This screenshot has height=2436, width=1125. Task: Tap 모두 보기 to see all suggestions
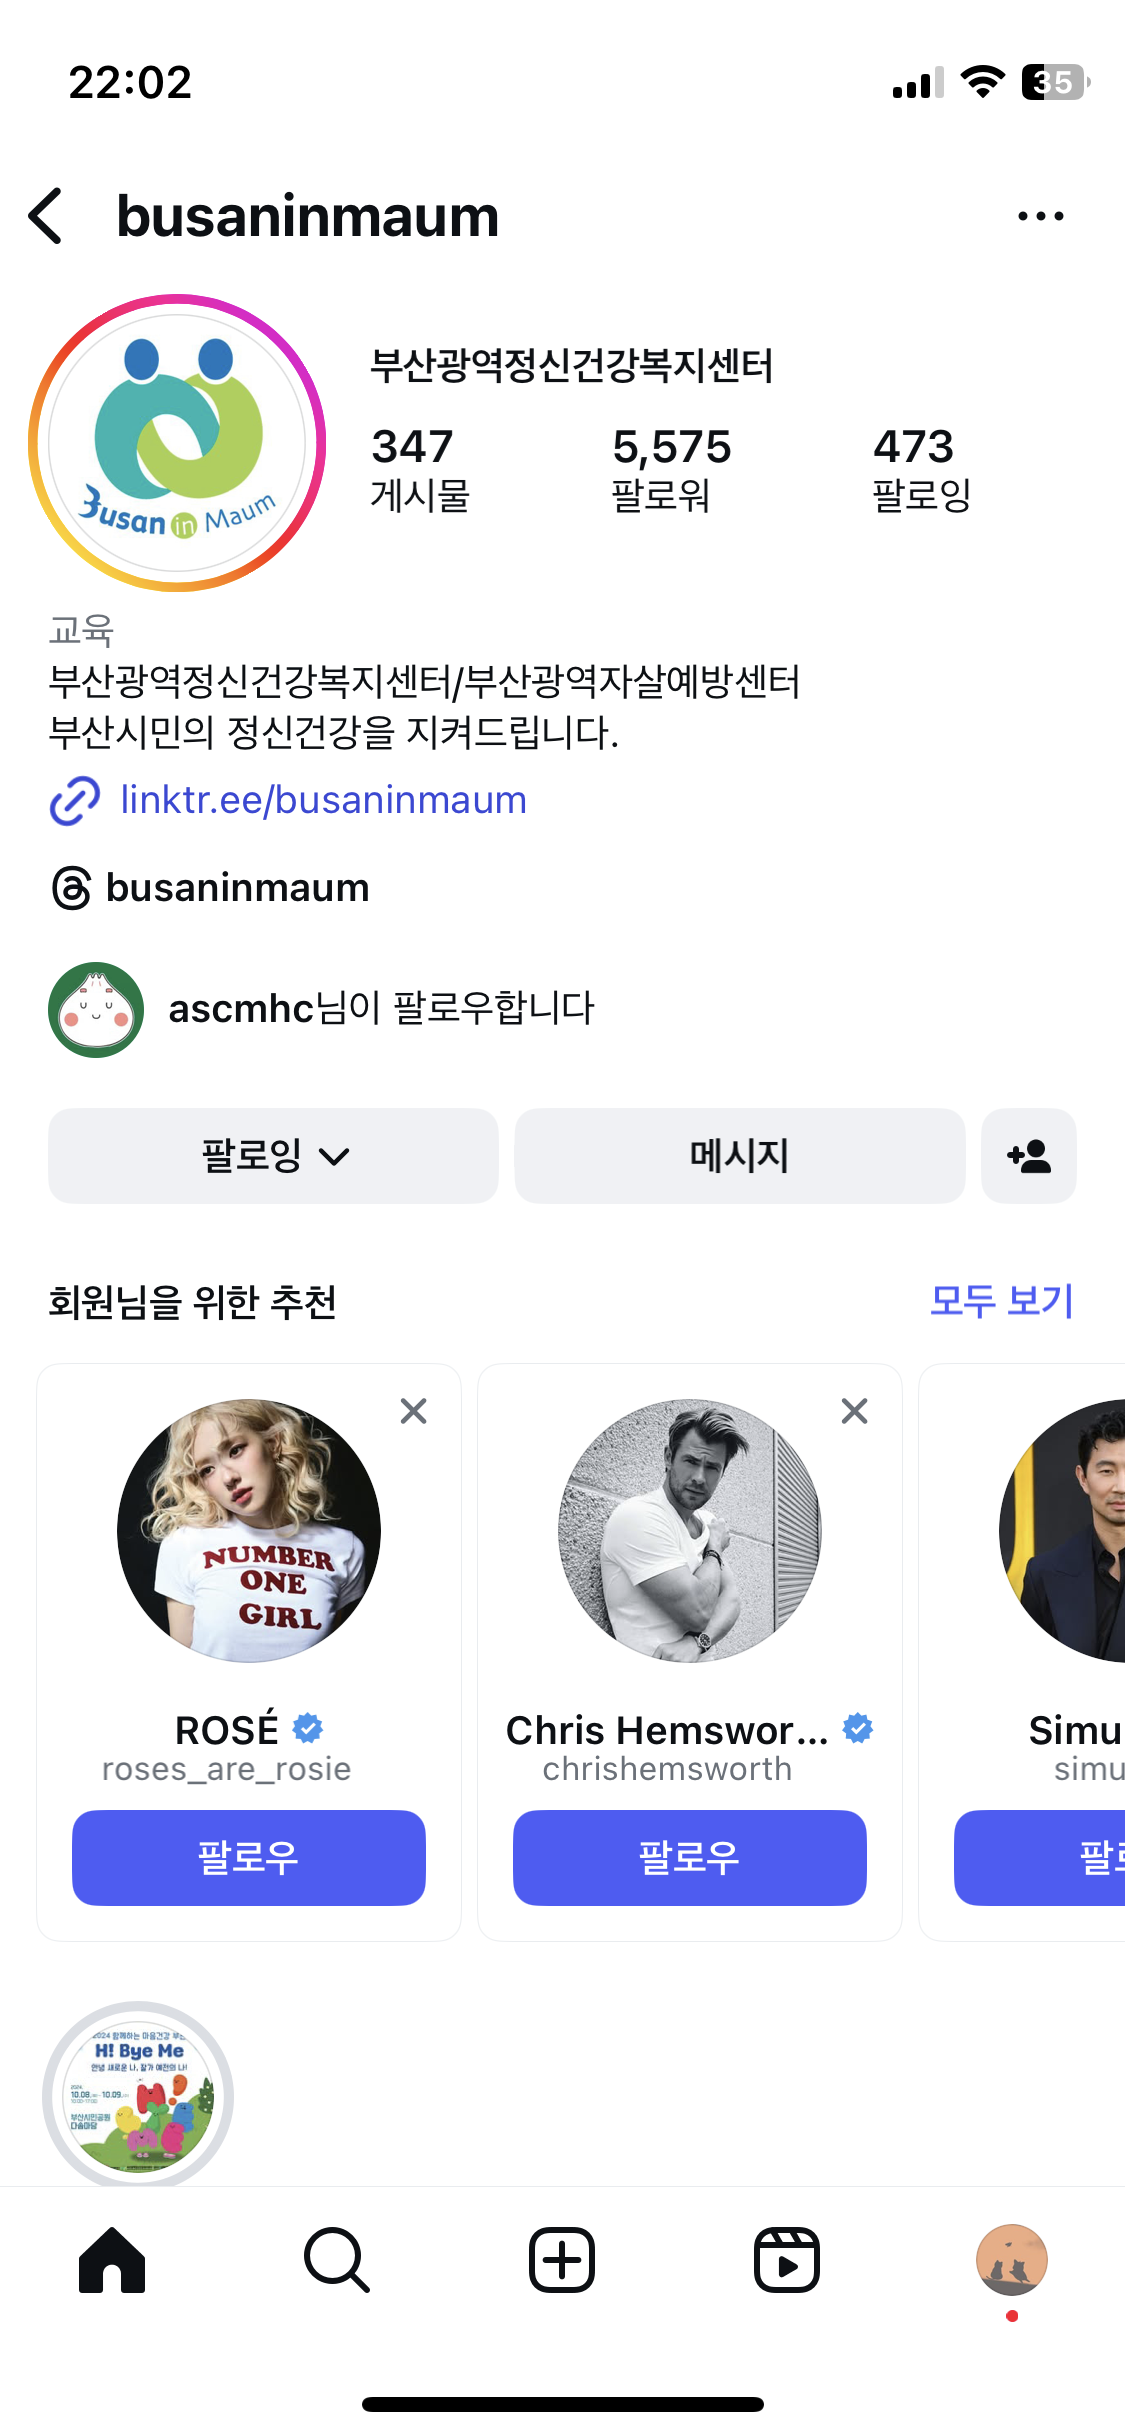coord(1001,1301)
